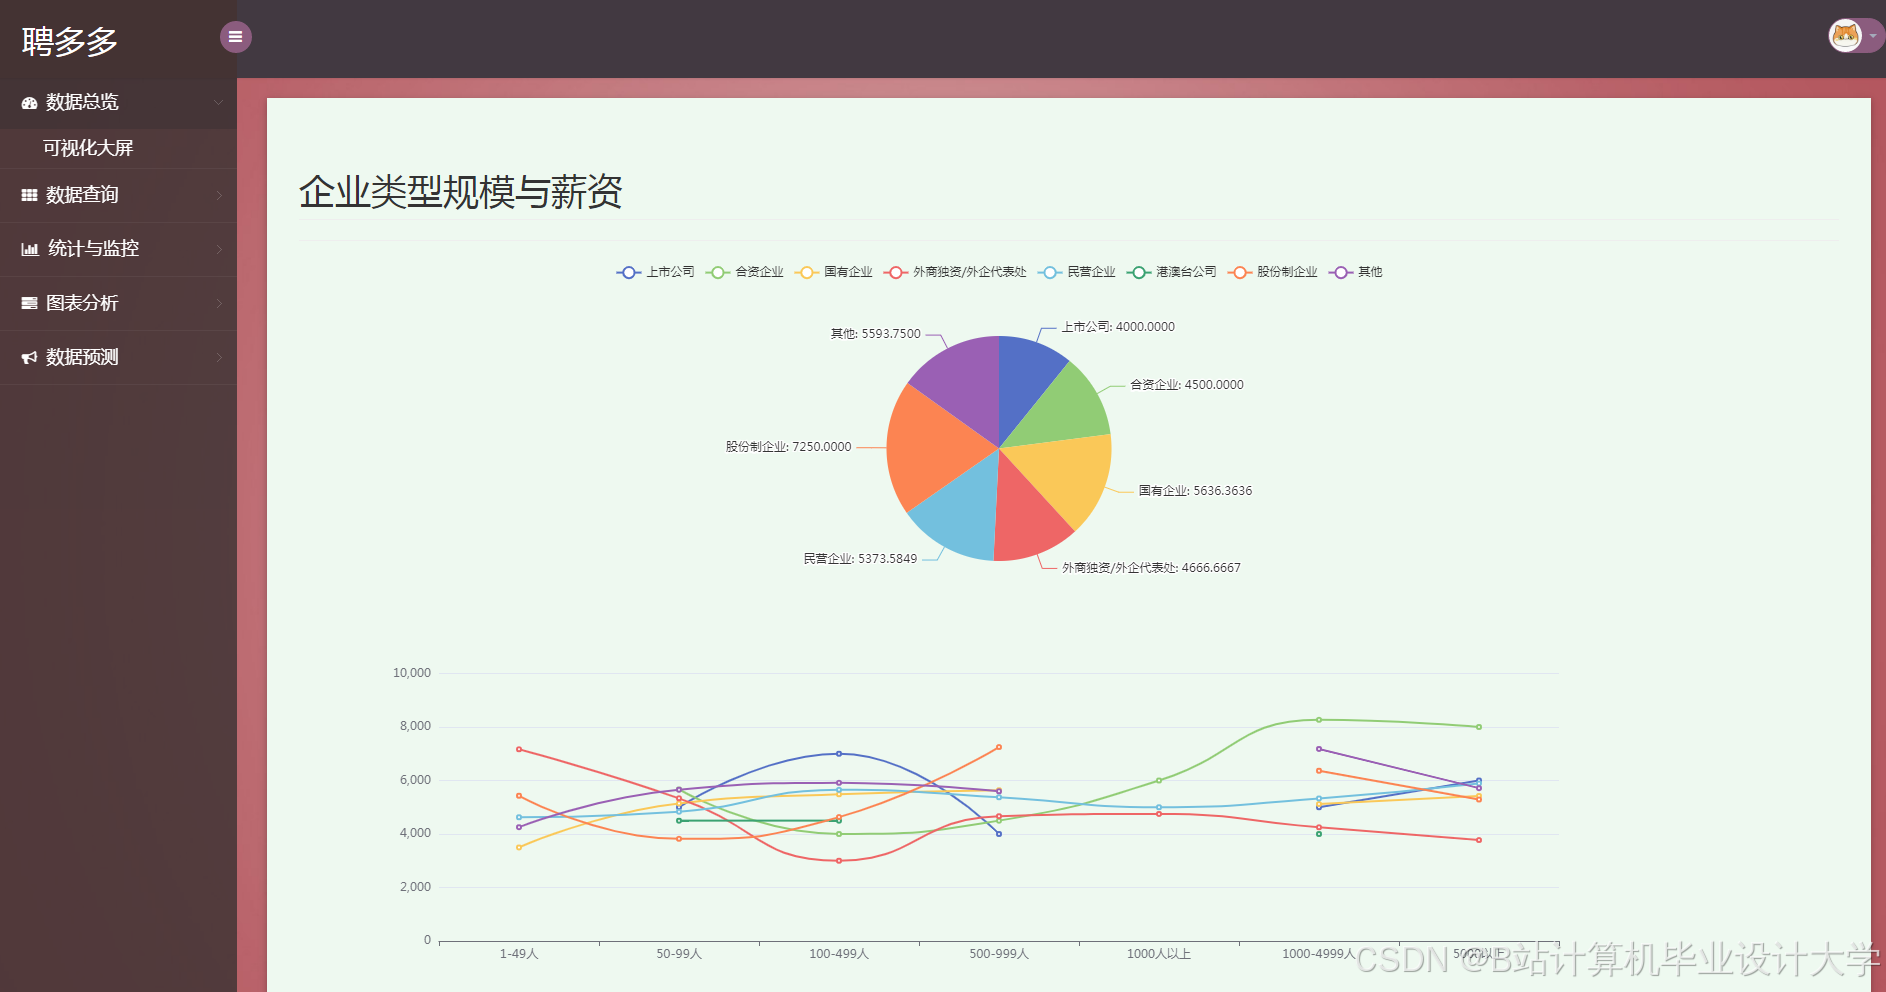1886x992 pixels.
Task: Click the '100-499人' x-axis label
Action: click(x=839, y=954)
